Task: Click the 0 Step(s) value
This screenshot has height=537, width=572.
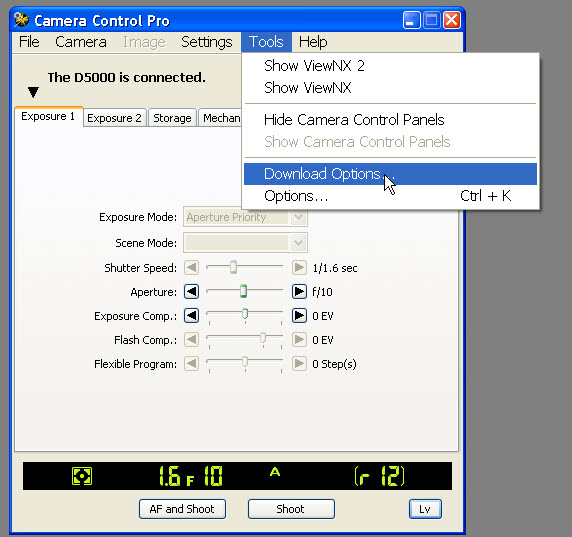Action: click(334, 364)
